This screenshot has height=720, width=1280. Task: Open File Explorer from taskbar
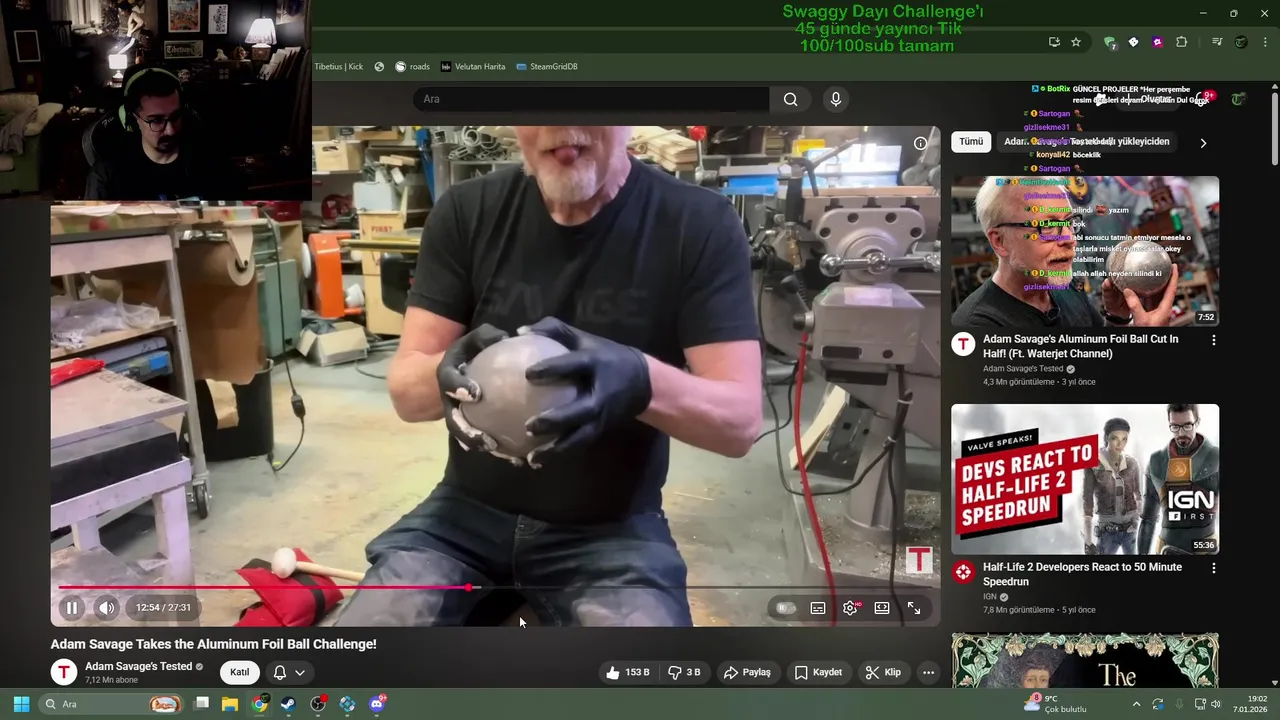[230, 704]
